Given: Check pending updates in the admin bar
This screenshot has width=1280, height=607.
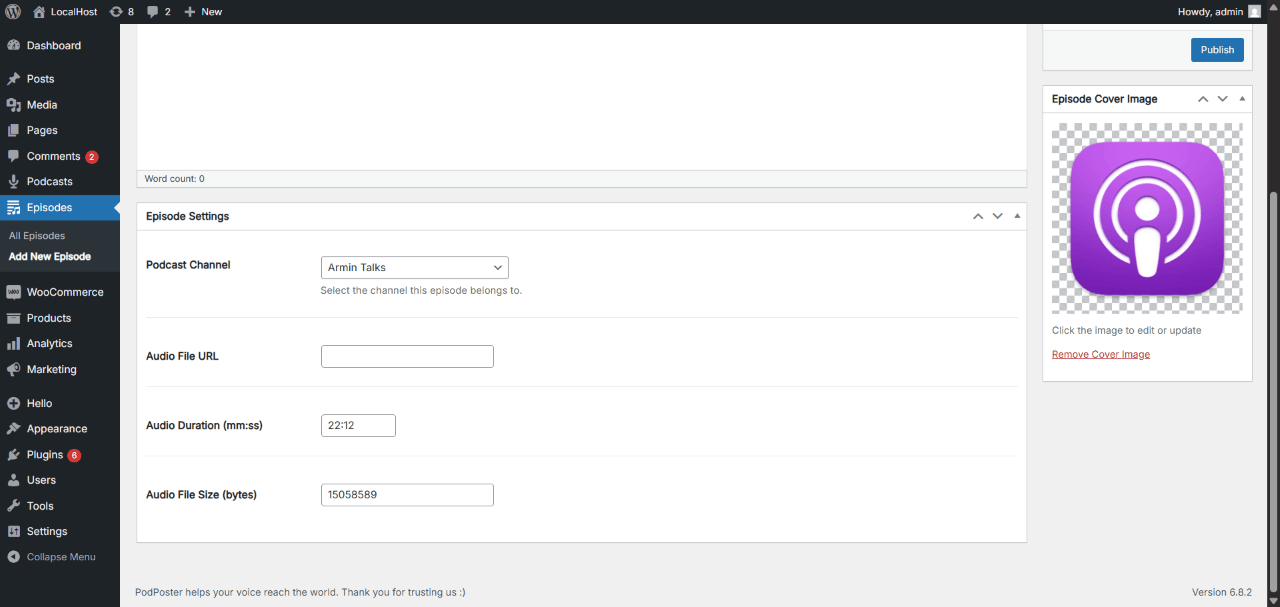Looking at the screenshot, I should point(124,11).
